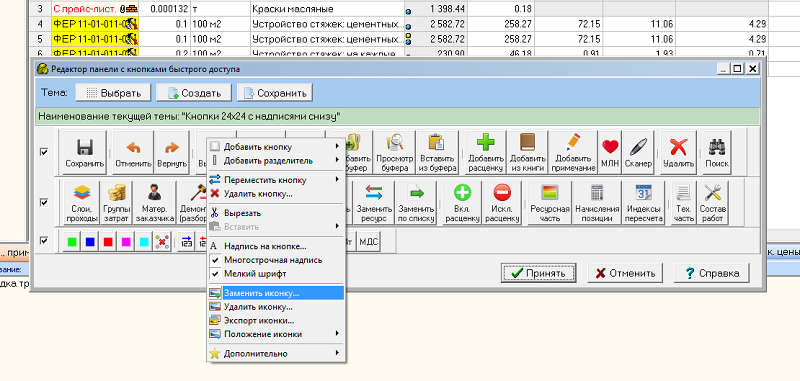Click the Заменить по списку button

tap(416, 202)
